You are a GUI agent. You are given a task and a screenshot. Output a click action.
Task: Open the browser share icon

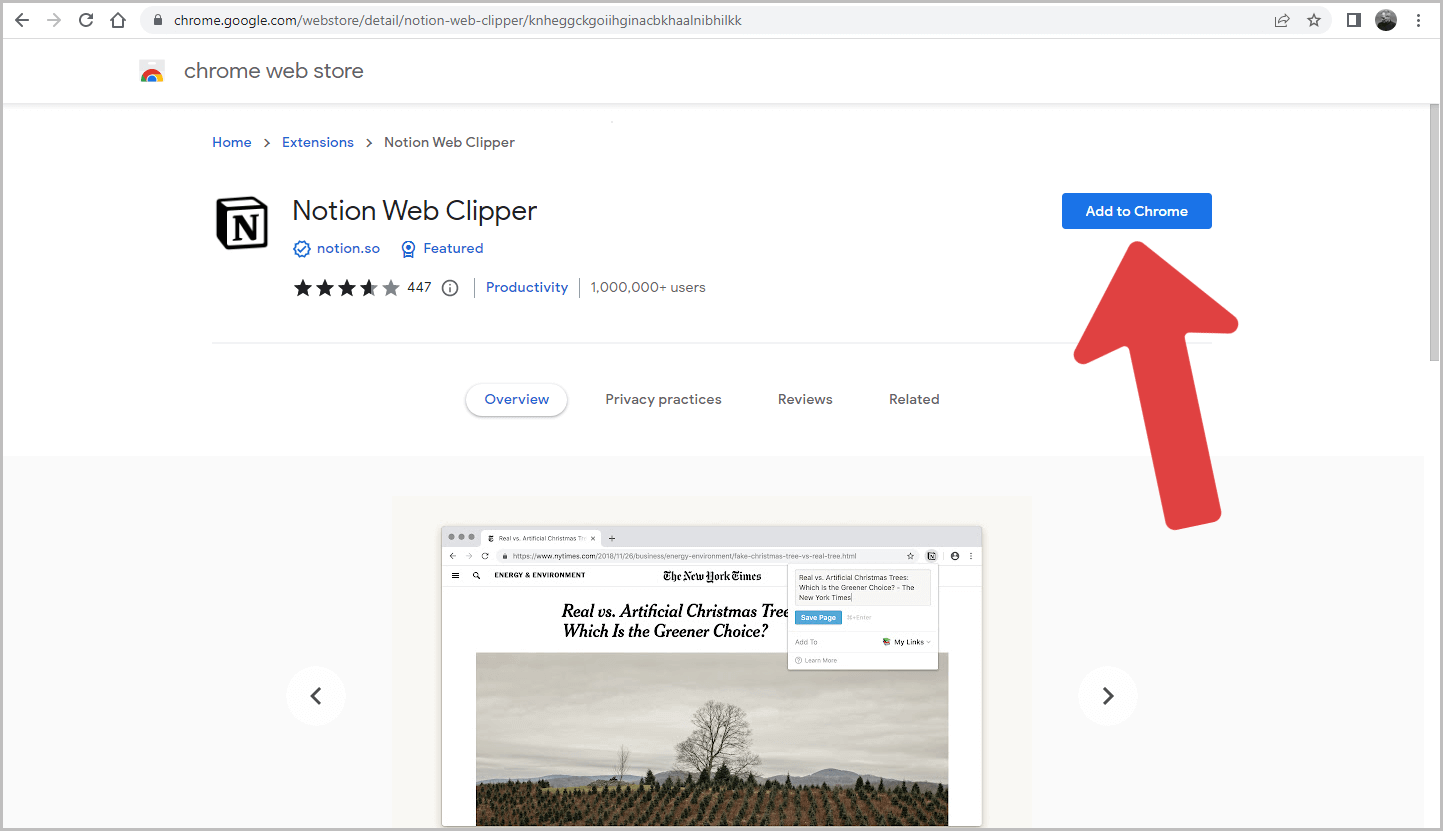tap(1281, 20)
